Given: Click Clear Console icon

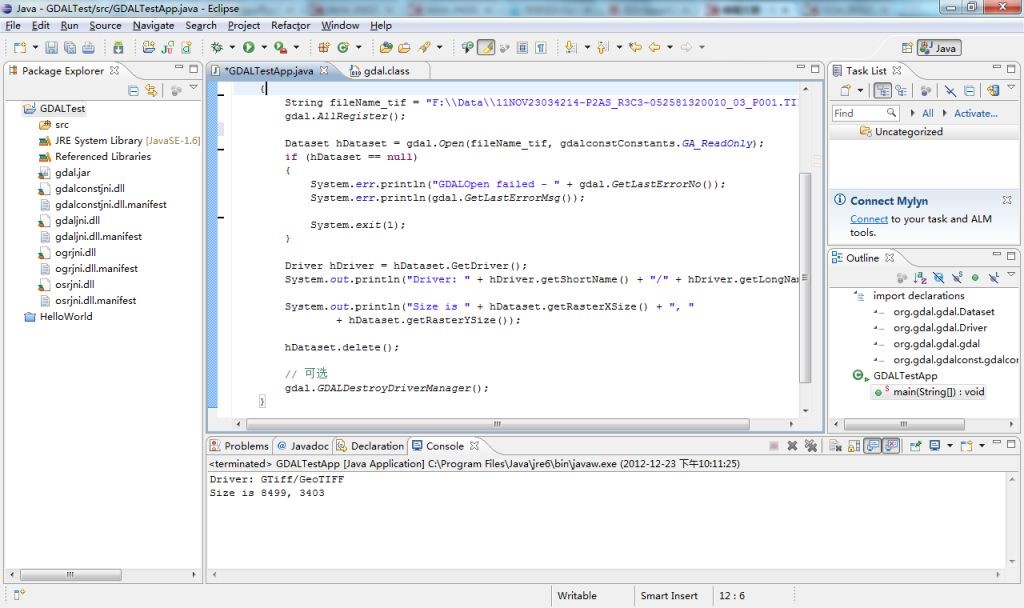Looking at the screenshot, I should (835, 446).
